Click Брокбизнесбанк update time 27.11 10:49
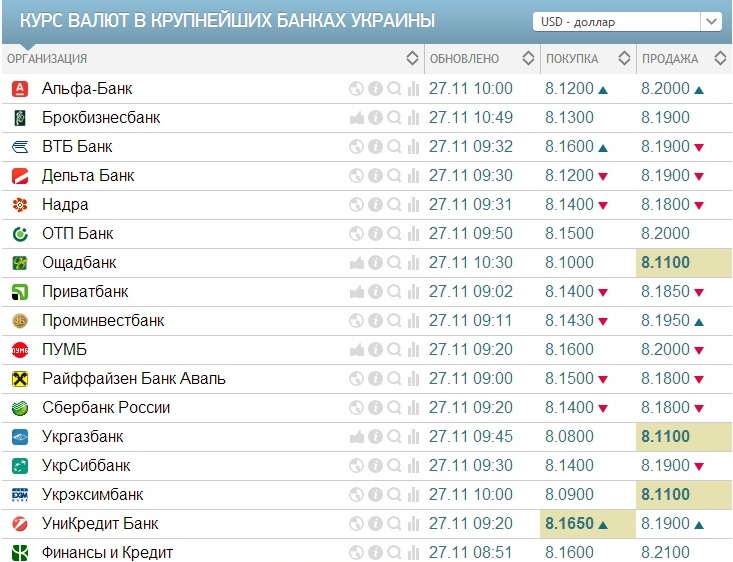Screen dimensions: 733x562 (471, 117)
